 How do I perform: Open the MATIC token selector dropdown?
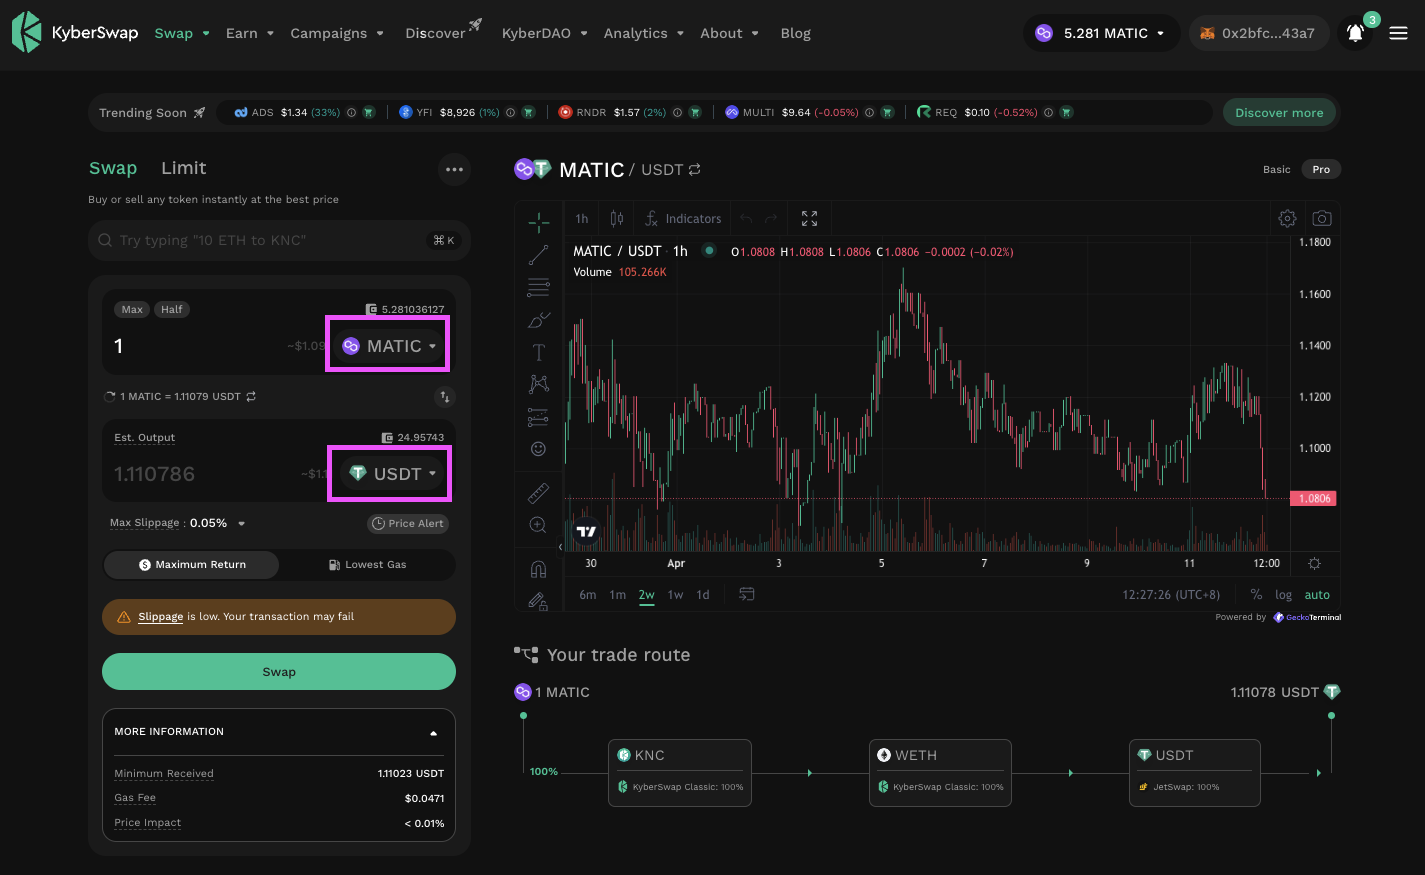[x=388, y=346]
